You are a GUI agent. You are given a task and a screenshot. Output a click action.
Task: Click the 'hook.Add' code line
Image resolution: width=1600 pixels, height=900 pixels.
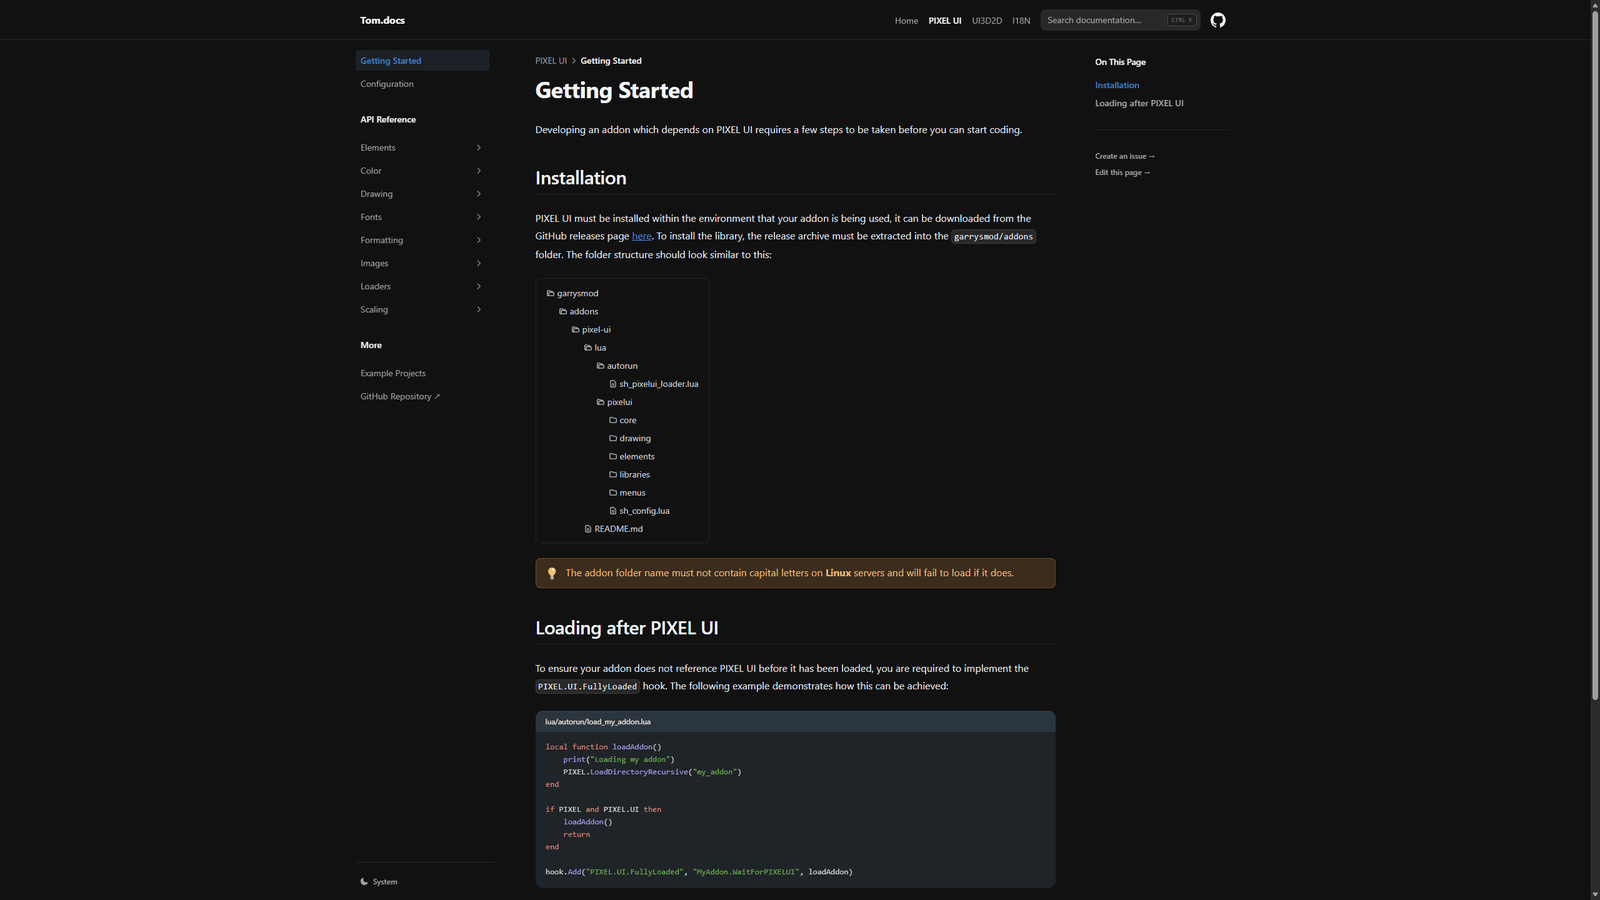pos(699,872)
